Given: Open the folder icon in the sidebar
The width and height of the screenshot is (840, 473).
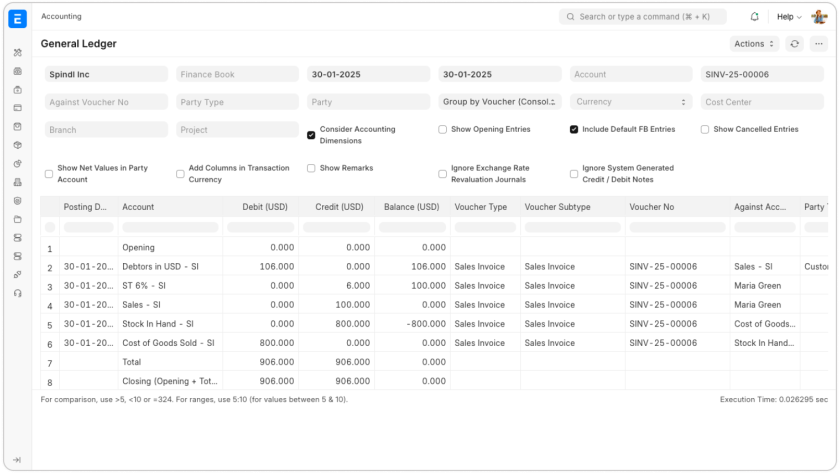Looking at the screenshot, I should [x=17, y=218].
